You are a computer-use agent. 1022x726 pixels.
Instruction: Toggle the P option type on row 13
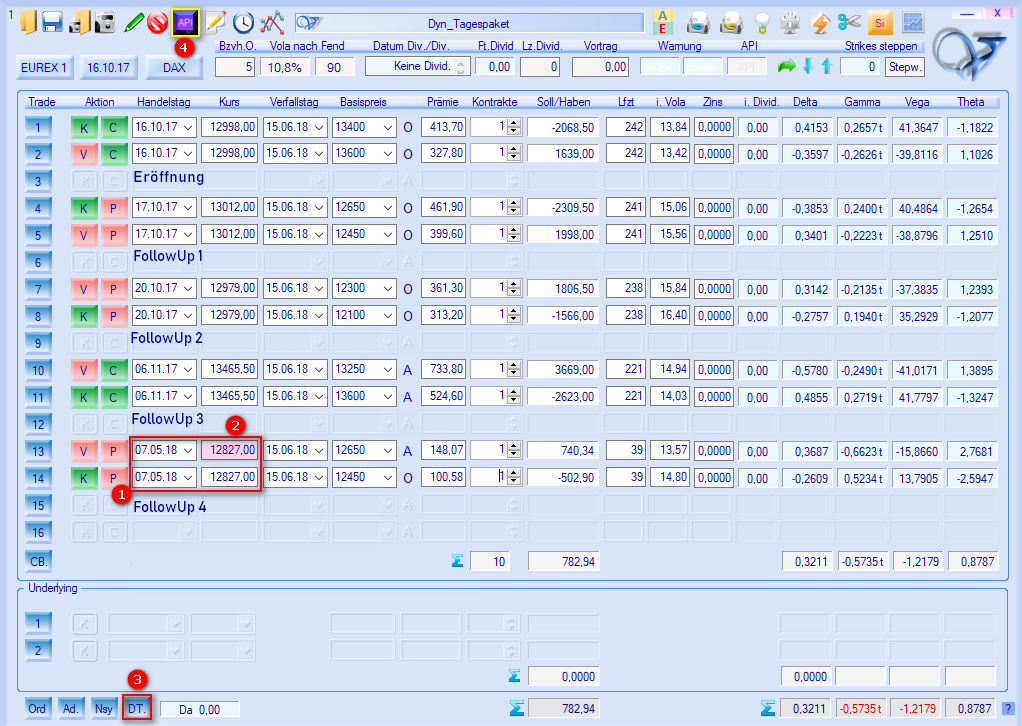point(113,451)
